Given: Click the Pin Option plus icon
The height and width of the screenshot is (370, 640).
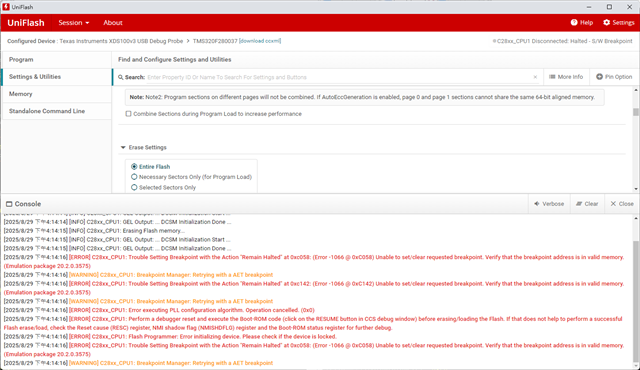Looking at the screenshot, I should pos(599,77).
